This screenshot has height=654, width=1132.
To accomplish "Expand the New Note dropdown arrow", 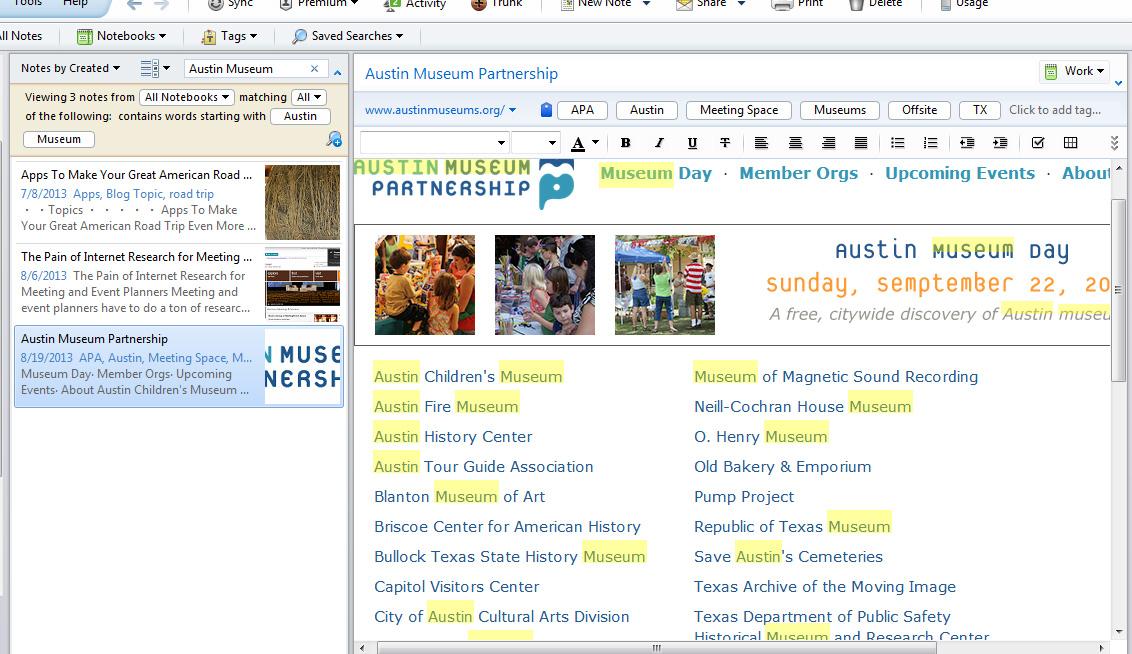I will tap(646, 4).
